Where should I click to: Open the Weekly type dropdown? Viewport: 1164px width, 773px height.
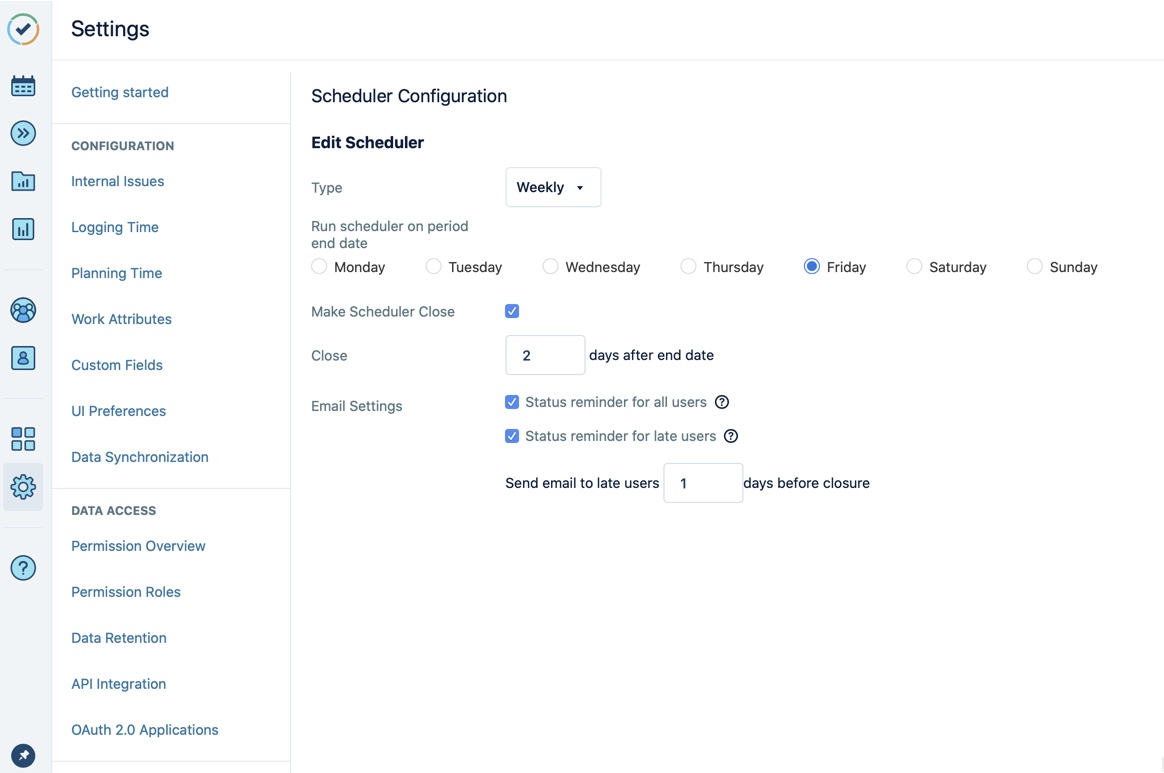(x=553, y=187)
